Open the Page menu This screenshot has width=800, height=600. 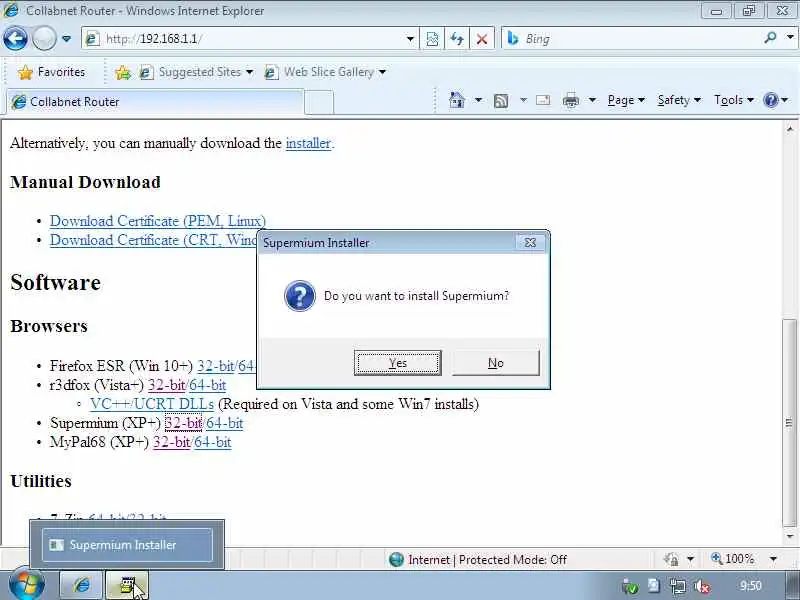[x=626, y=100]
